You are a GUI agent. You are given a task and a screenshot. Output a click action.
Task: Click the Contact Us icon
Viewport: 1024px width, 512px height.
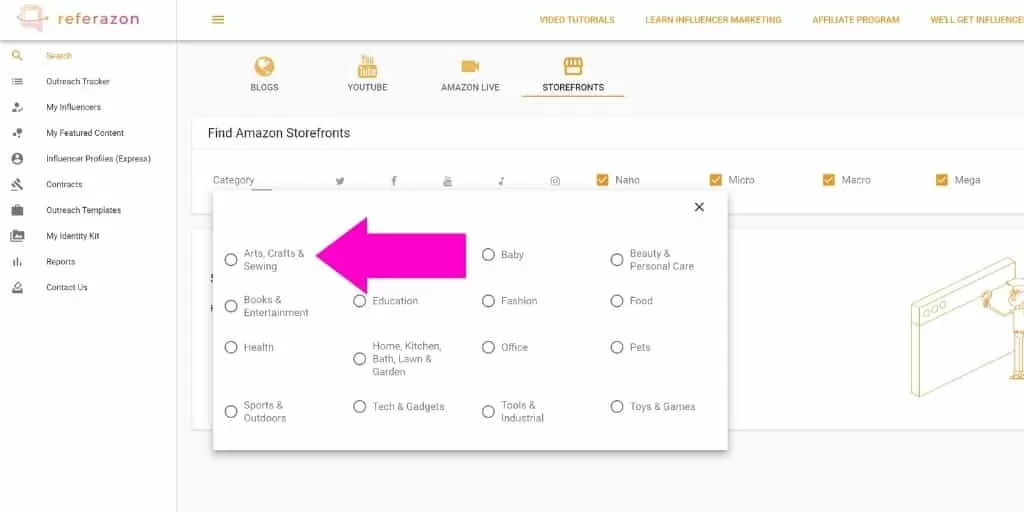click(18, 287)
